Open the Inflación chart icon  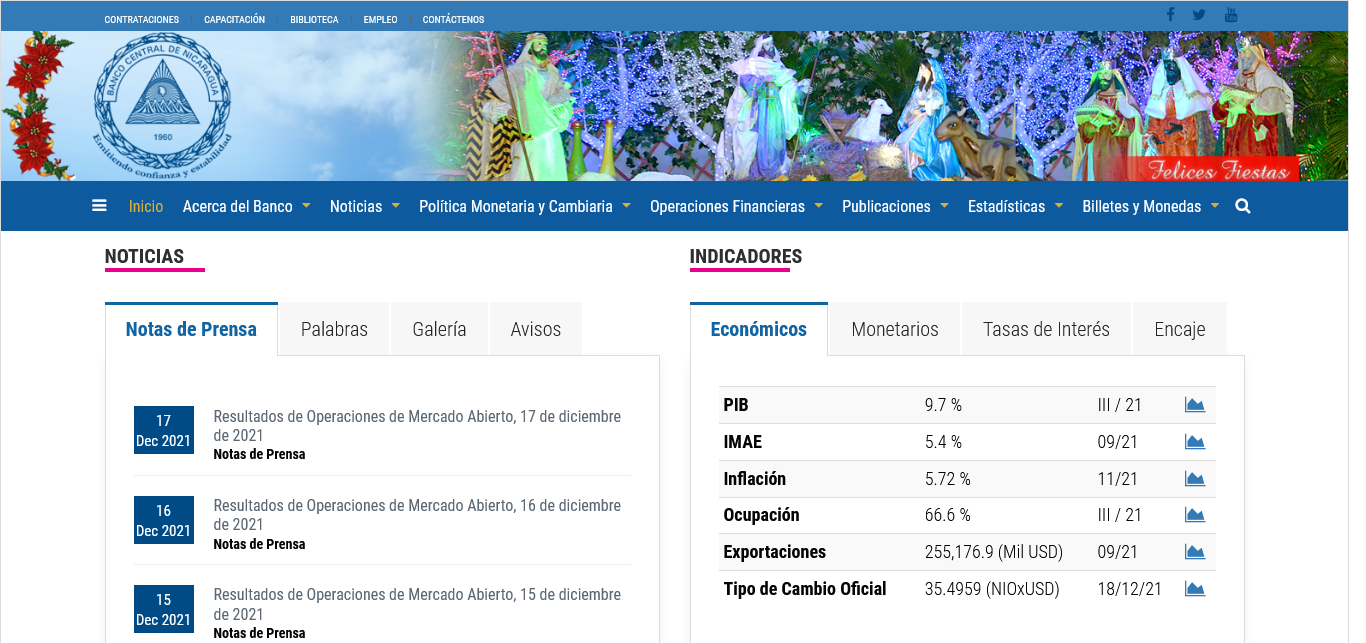click(1194, 479)
